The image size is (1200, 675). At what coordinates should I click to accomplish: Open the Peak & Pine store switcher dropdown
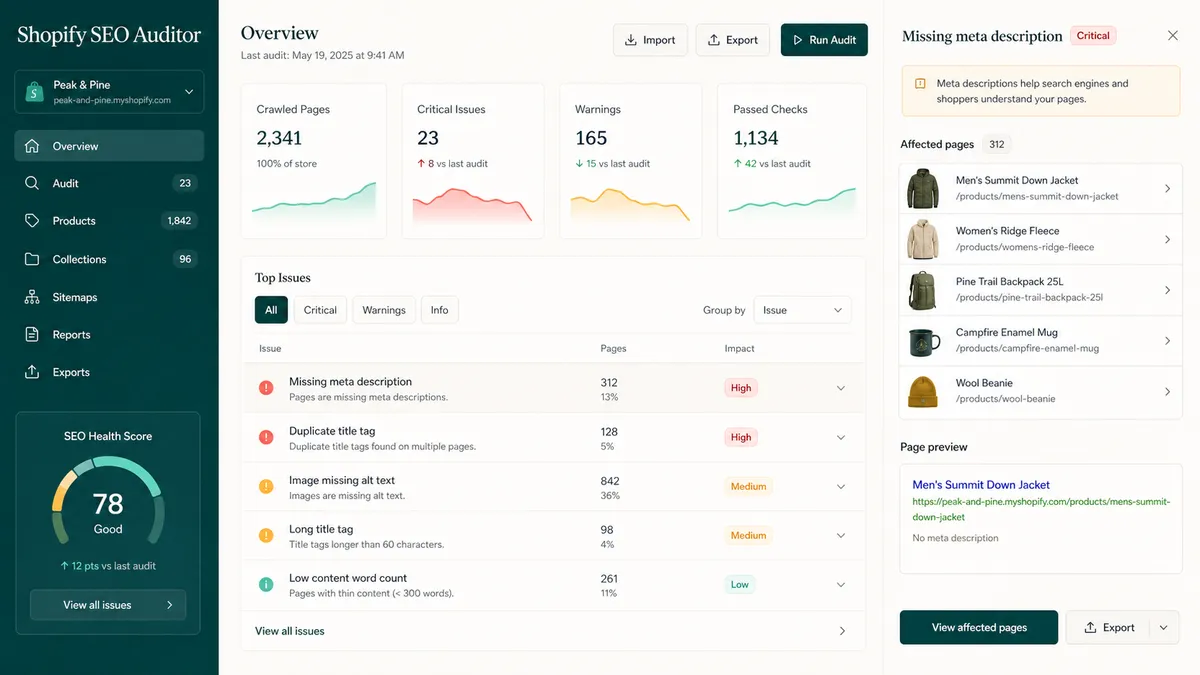pos(109,92)
